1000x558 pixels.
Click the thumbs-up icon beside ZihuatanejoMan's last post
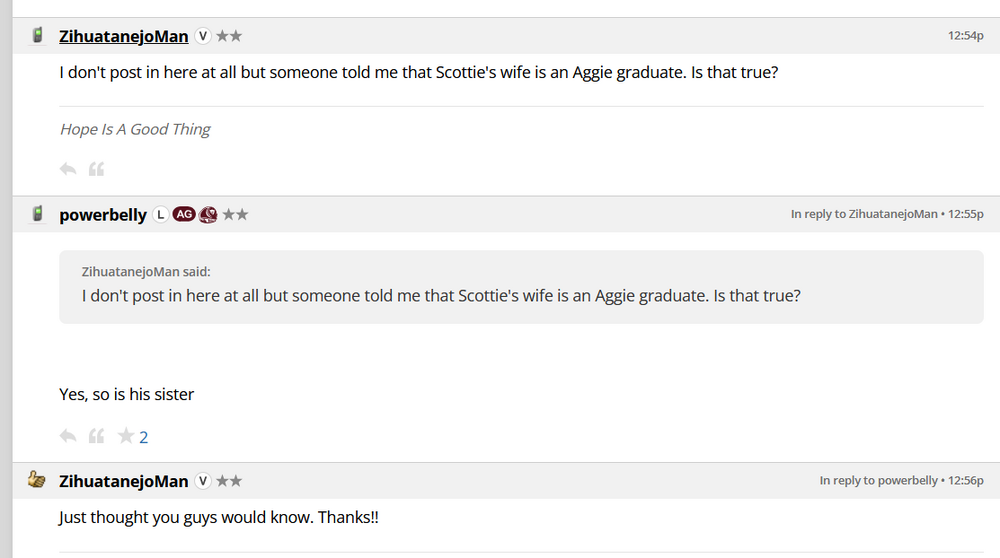(37, 480)
